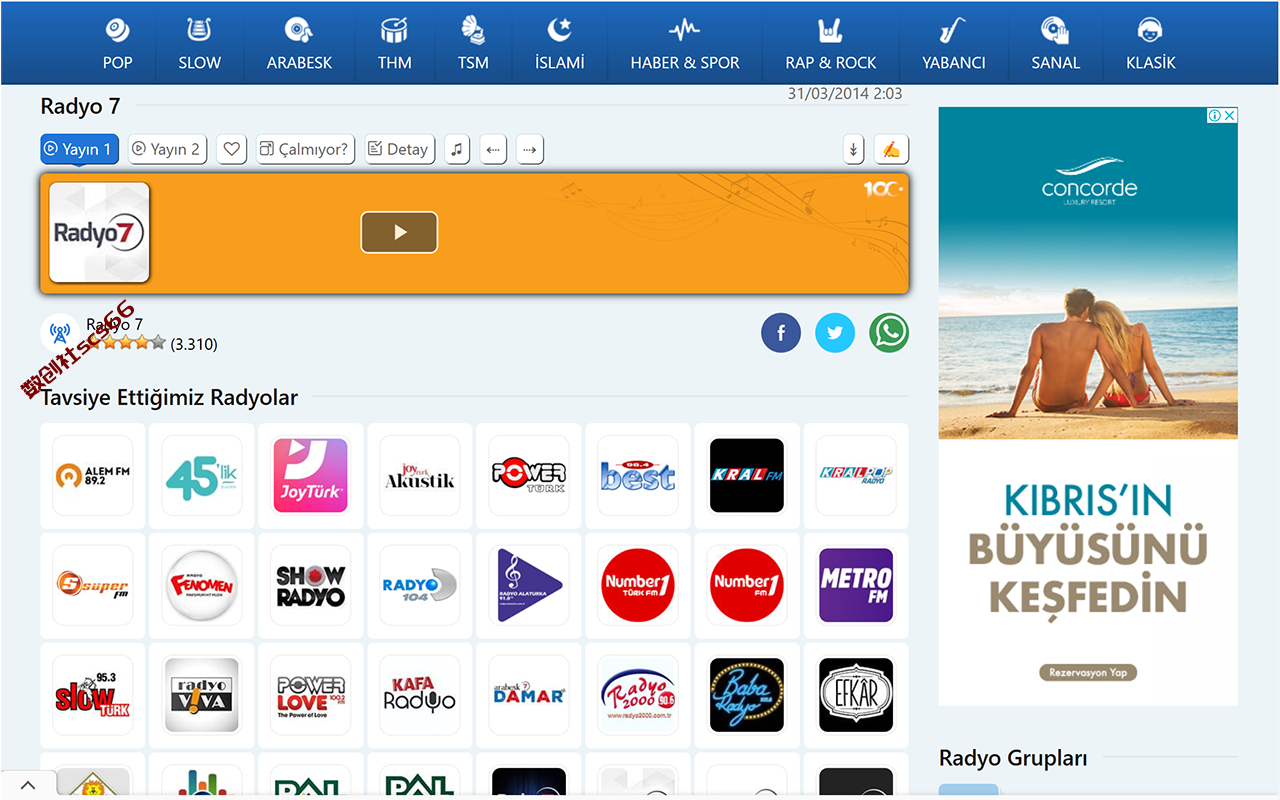This screenshot has height=800, width=1280.
Task: Open the THM category
Action: tap(395, 43)
